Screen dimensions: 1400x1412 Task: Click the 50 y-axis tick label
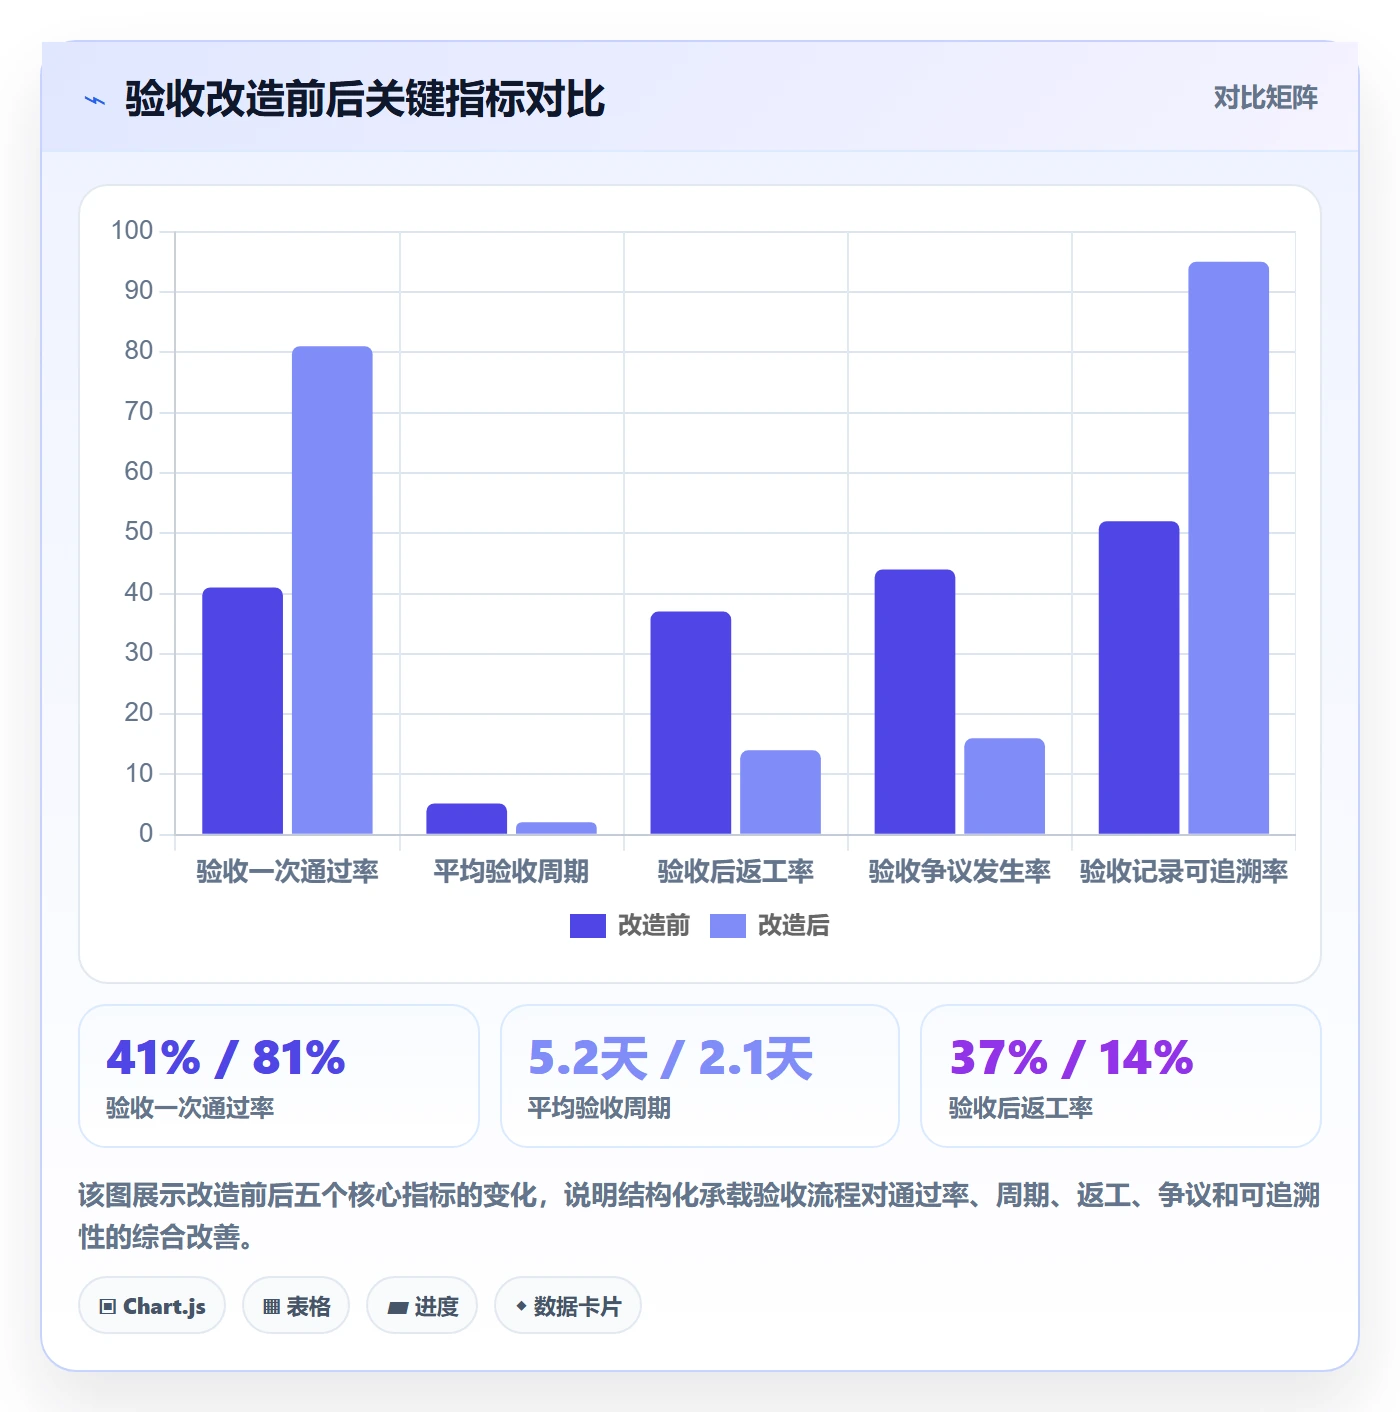pyautogui.click(x=139, y=532)
